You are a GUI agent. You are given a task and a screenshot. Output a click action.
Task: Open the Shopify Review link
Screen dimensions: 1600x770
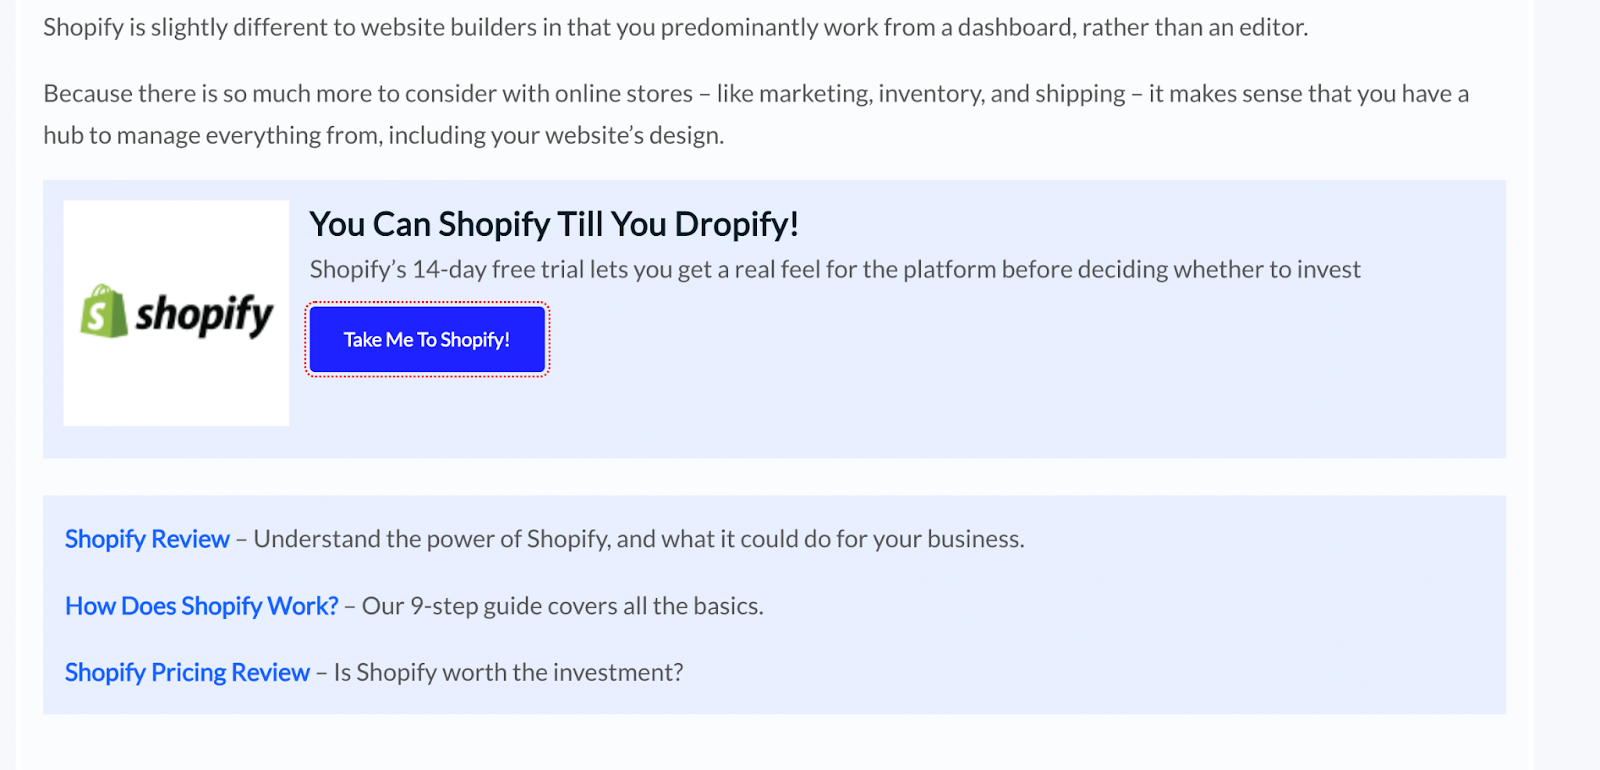pos(147,539)
